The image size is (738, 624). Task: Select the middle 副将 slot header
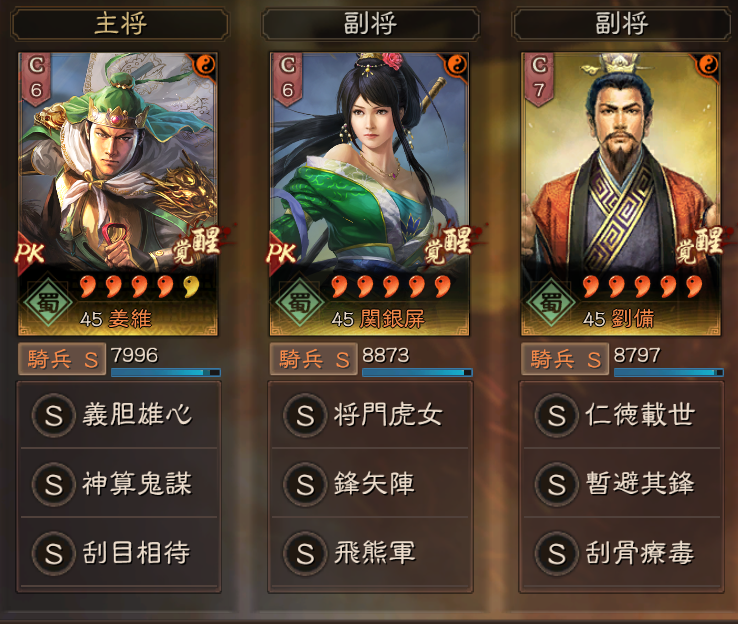(x=370, y=24)
